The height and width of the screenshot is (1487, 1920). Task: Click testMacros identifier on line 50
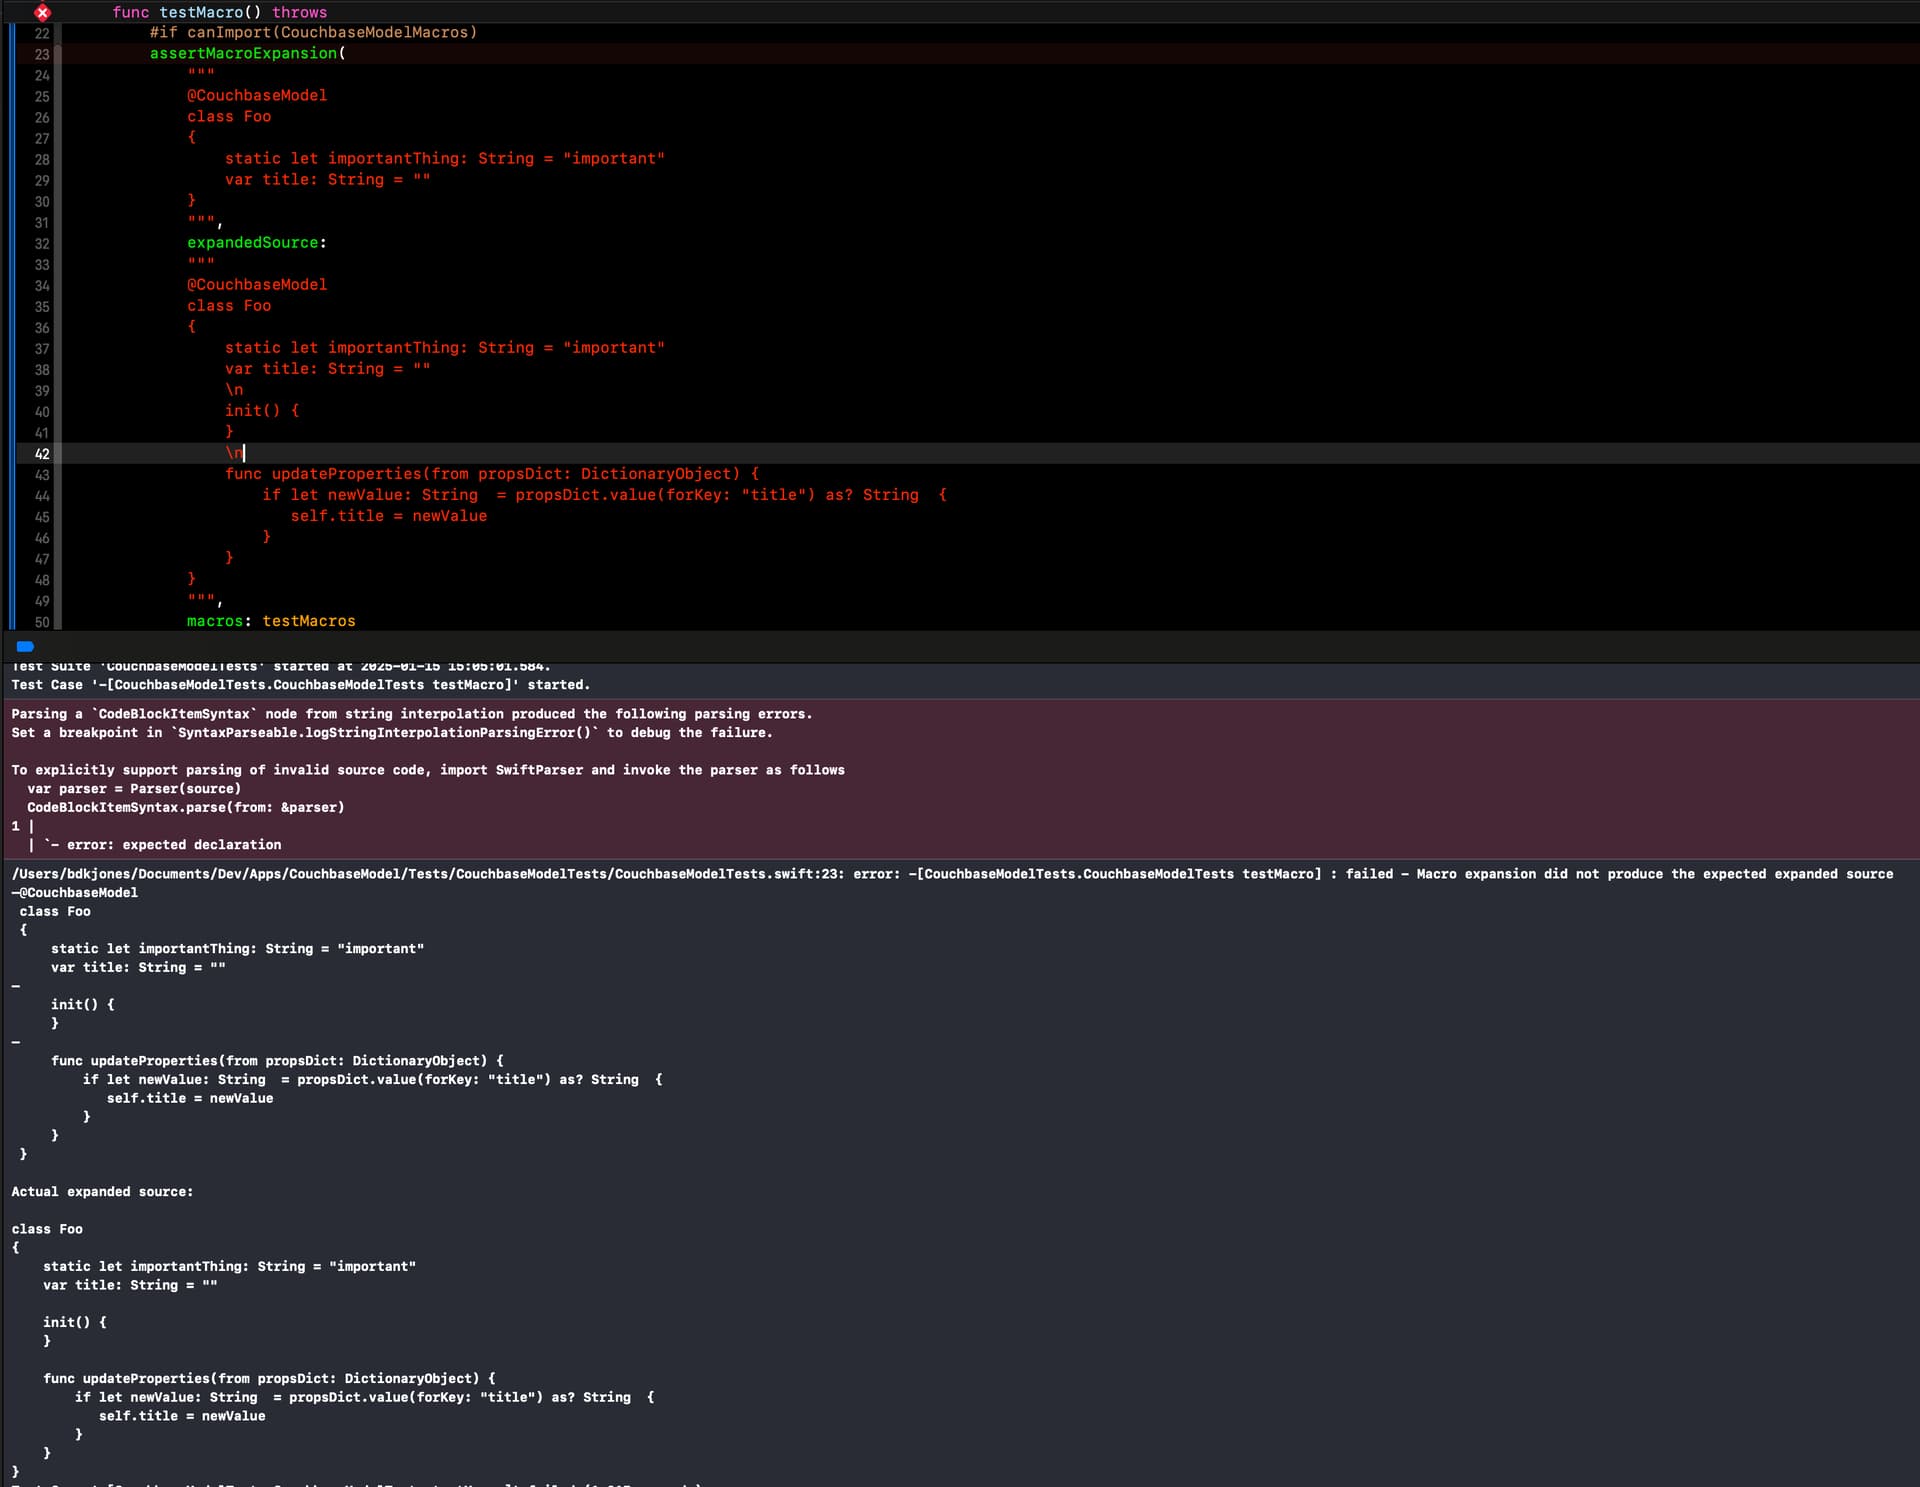(x=308, y=622)
